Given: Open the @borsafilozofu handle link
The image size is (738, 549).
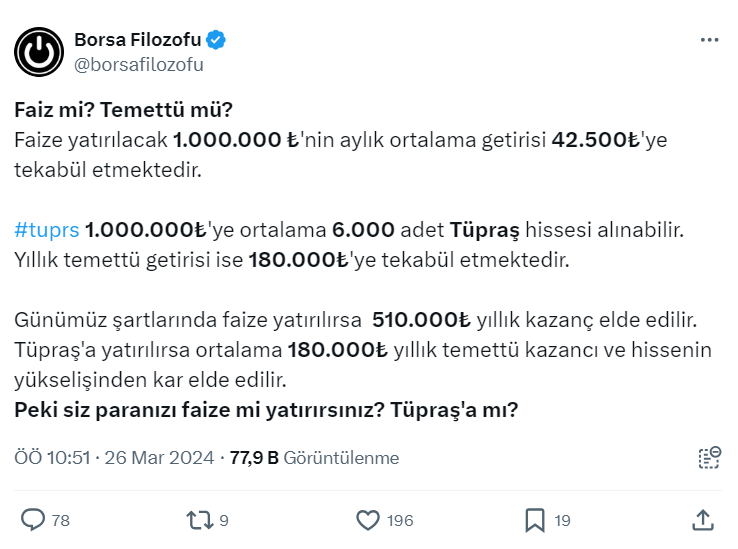Looking at the screenshot, I should (139, 65).
